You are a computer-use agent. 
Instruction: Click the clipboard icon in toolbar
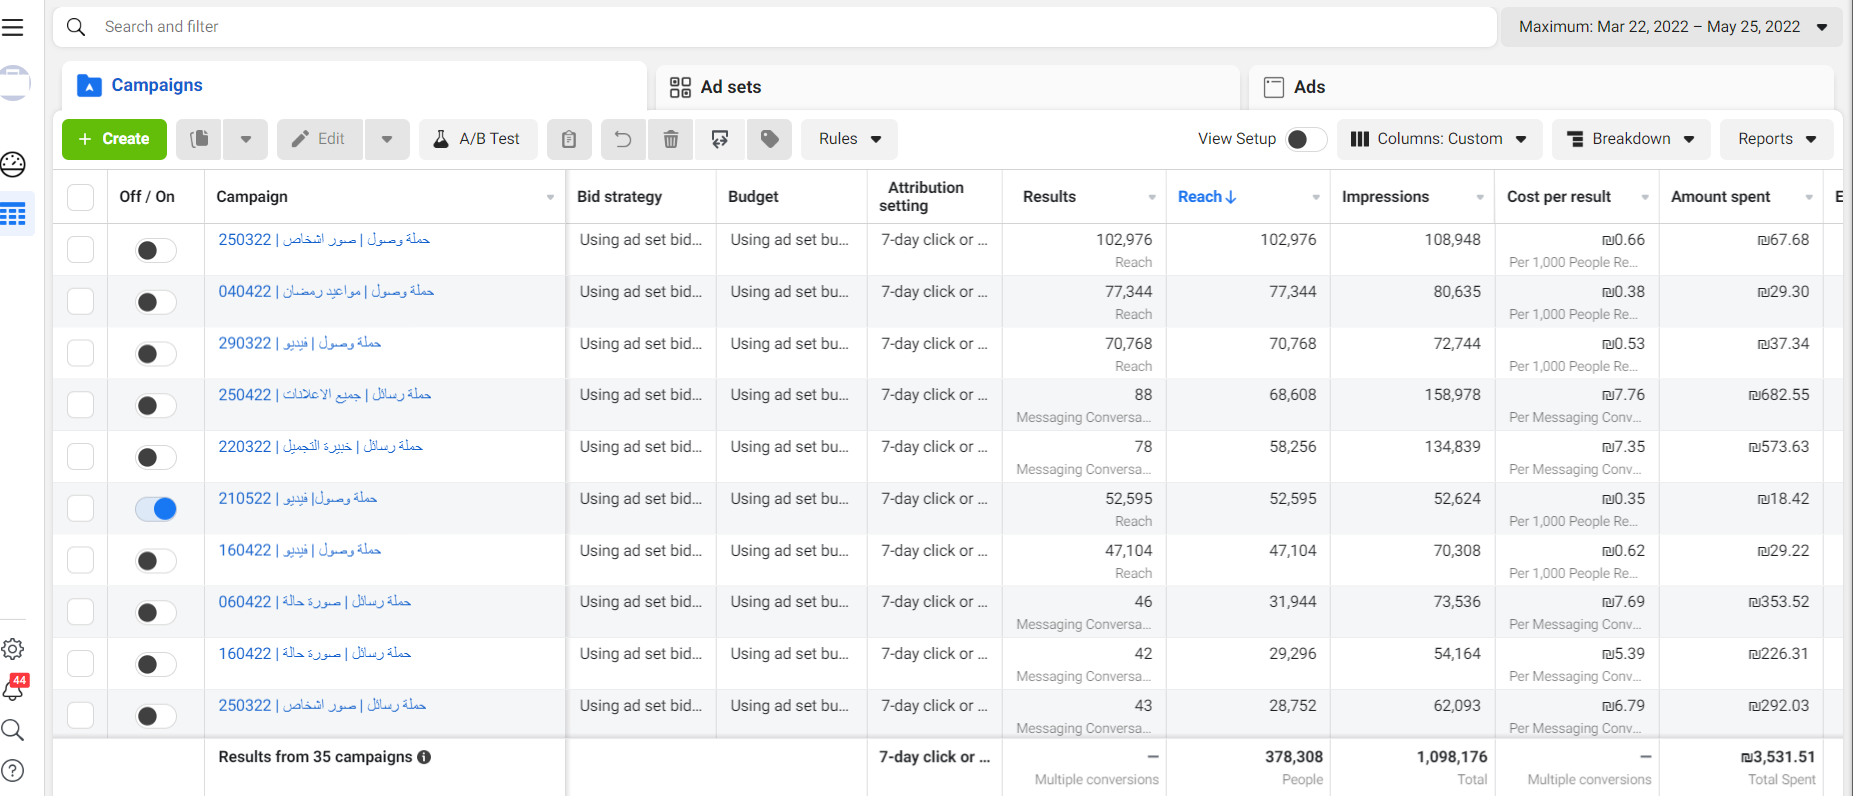[x=569, y=139]
